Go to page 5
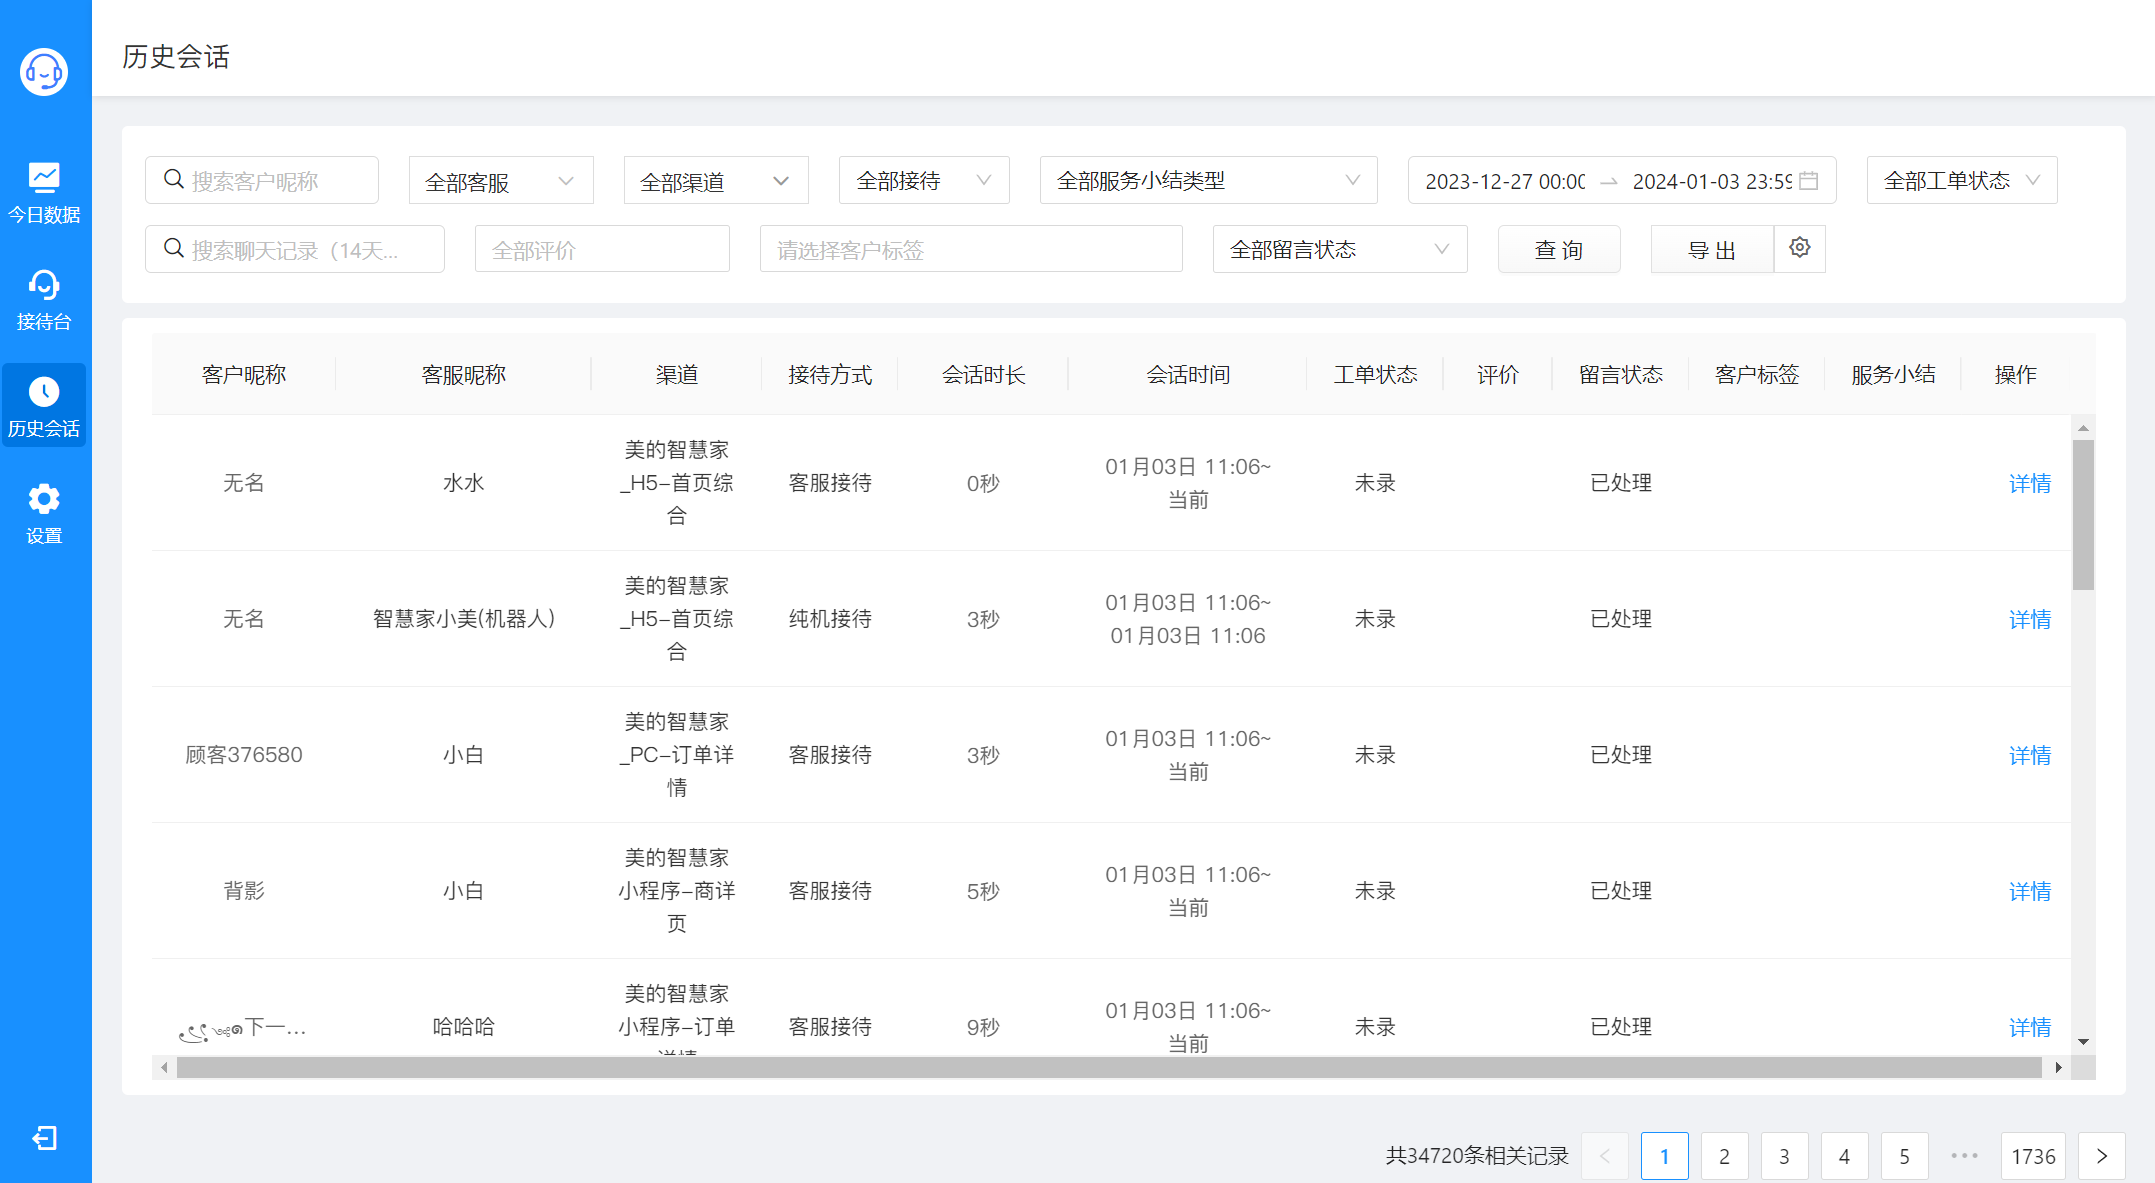Image resolution: width=2155 pixels, height=1183 pixels. coord(1904,1156)
